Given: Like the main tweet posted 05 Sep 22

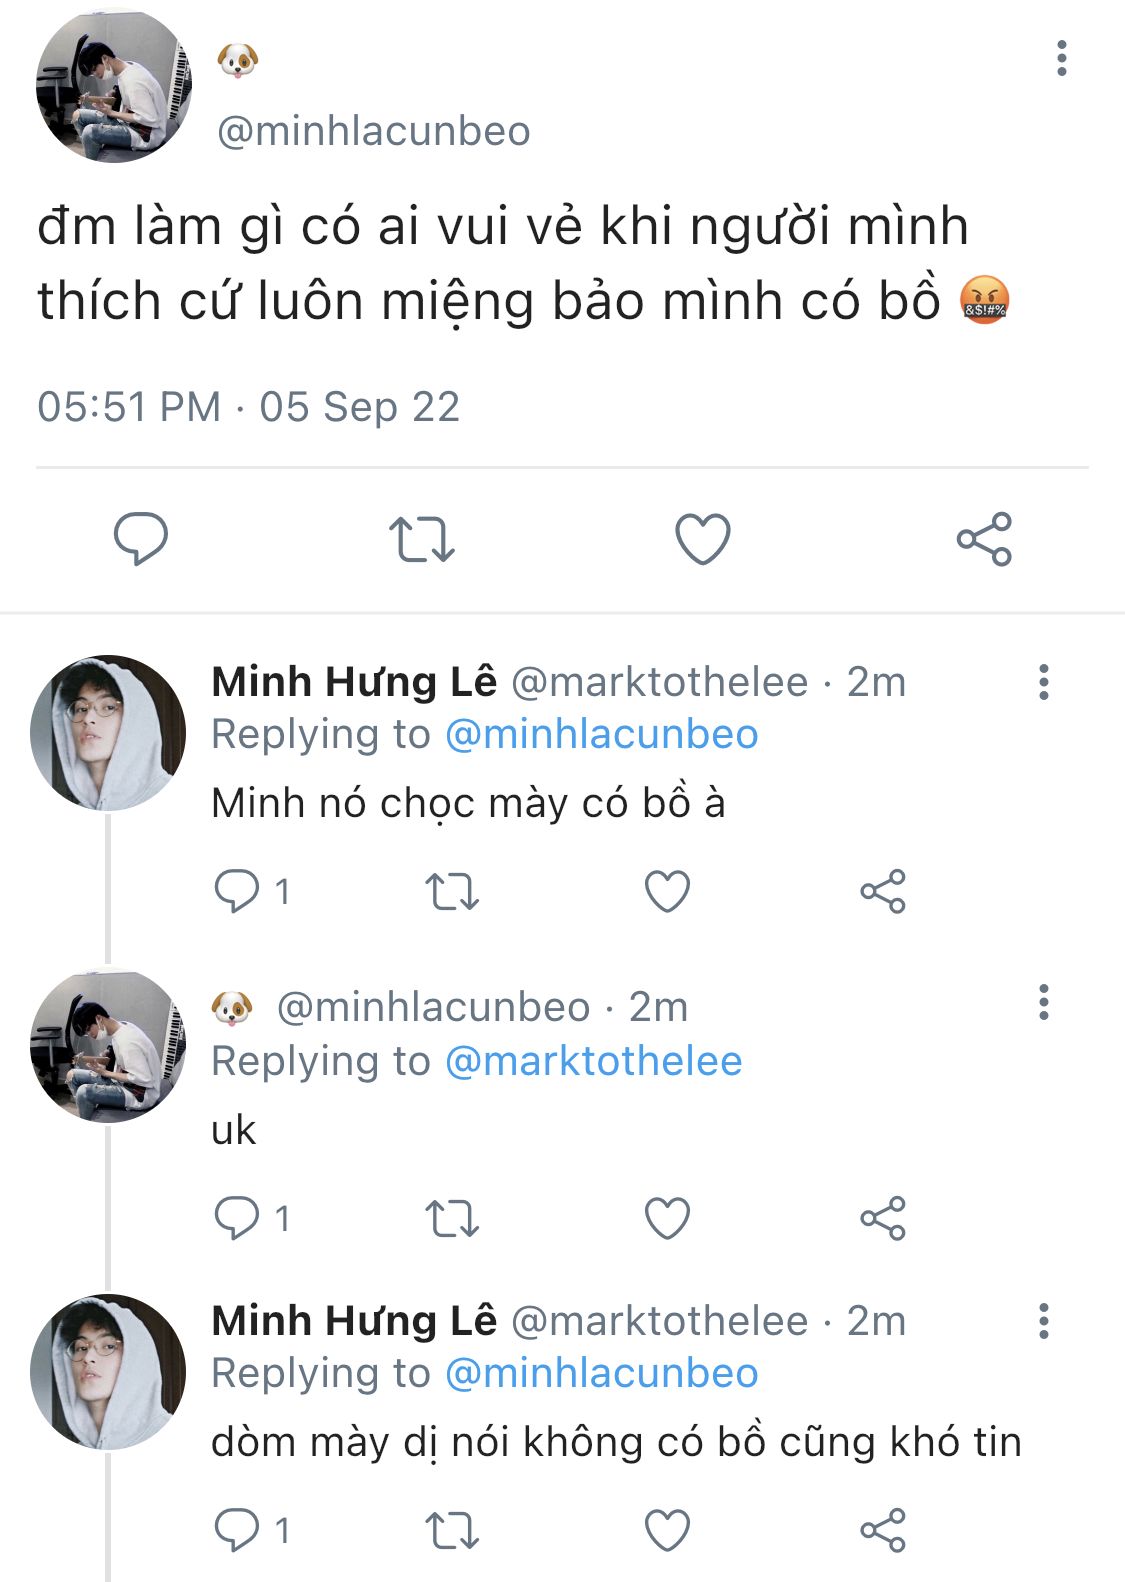Looking at the screenshot, I should [703, 539].
